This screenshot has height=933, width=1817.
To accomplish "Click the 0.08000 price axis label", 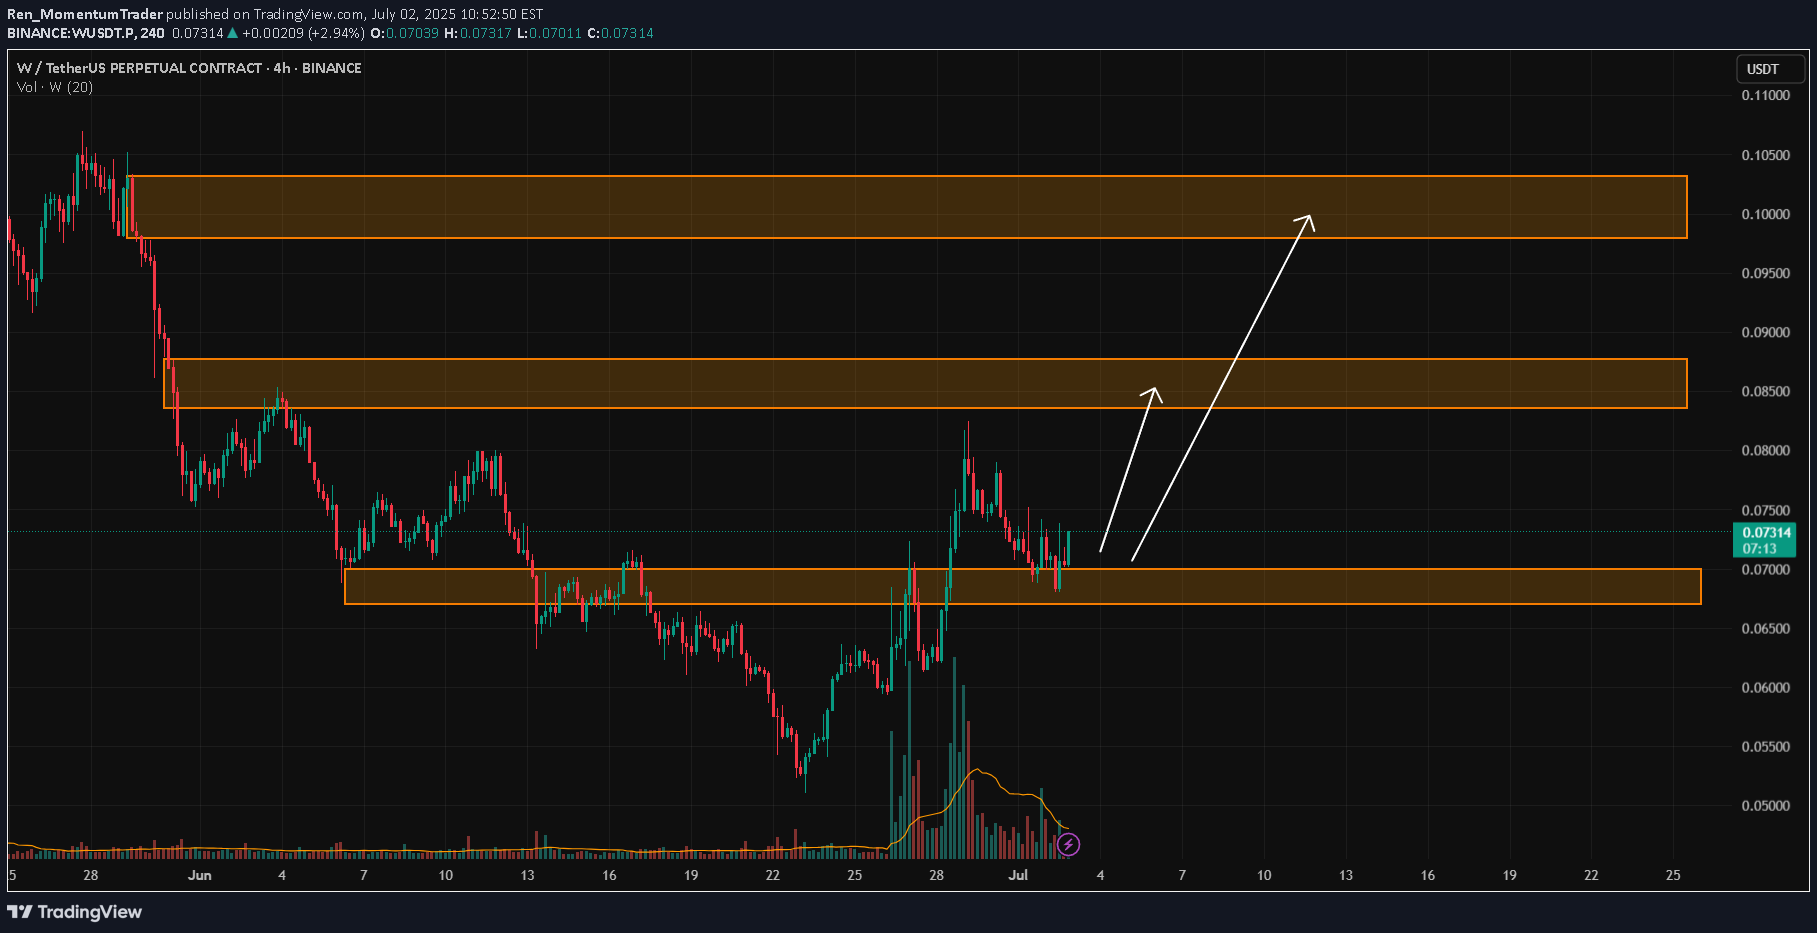I will [x=1765, y=450].
